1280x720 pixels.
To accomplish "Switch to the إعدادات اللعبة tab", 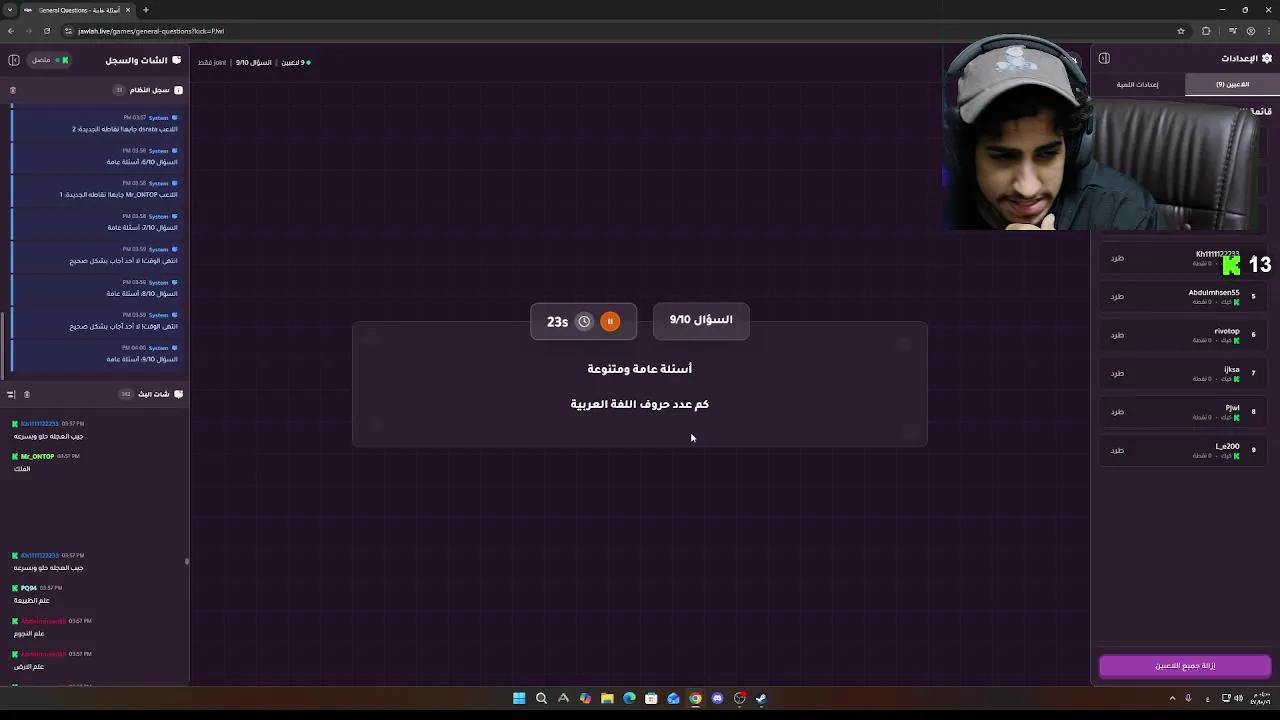I will (1138, 84).
